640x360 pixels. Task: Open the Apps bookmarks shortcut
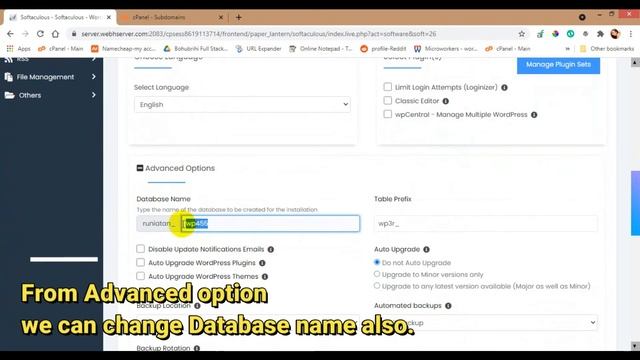point(18,49)
